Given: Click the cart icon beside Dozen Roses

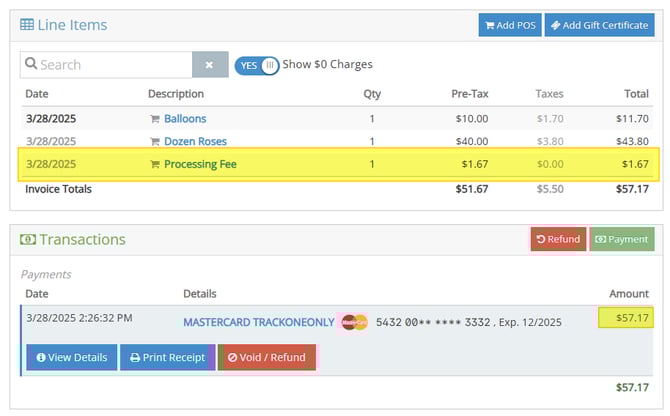Looking at the screenshot, I should 155,141.
